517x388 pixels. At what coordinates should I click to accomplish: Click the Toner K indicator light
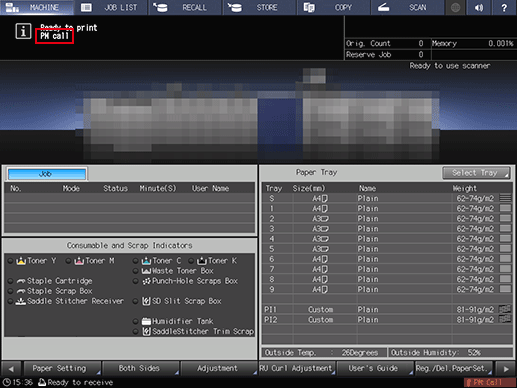coord(191,261)
